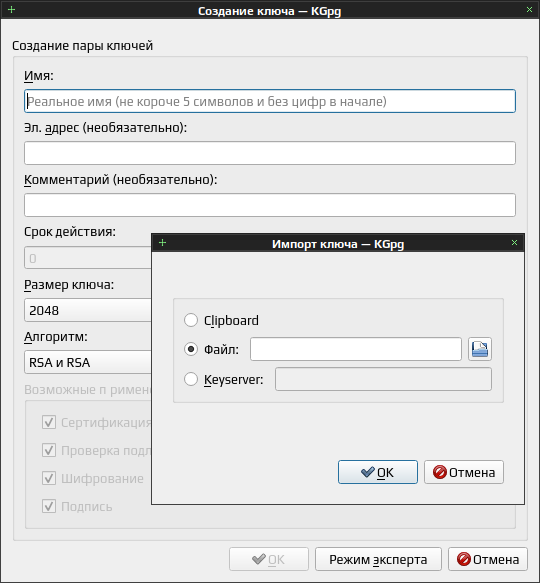Click the Размер ключа label

(x=69, y=285)
